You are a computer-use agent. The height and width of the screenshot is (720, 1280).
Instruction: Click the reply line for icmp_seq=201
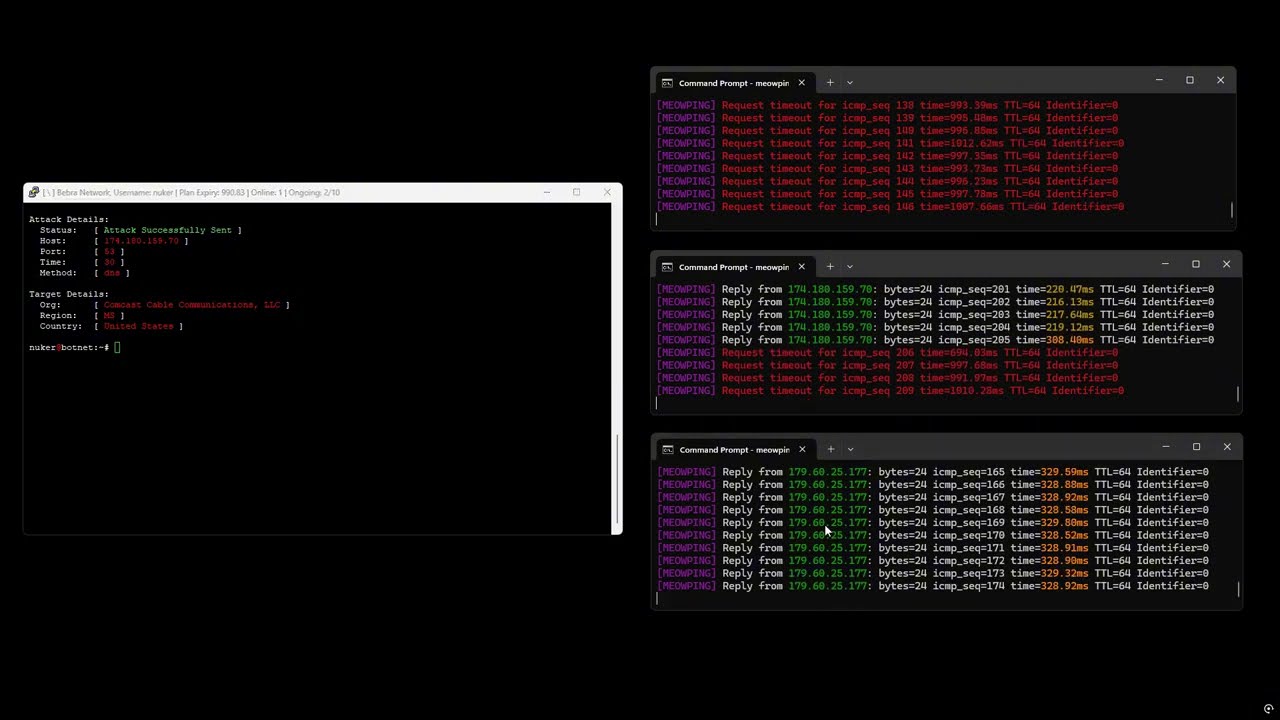[935, 289]
